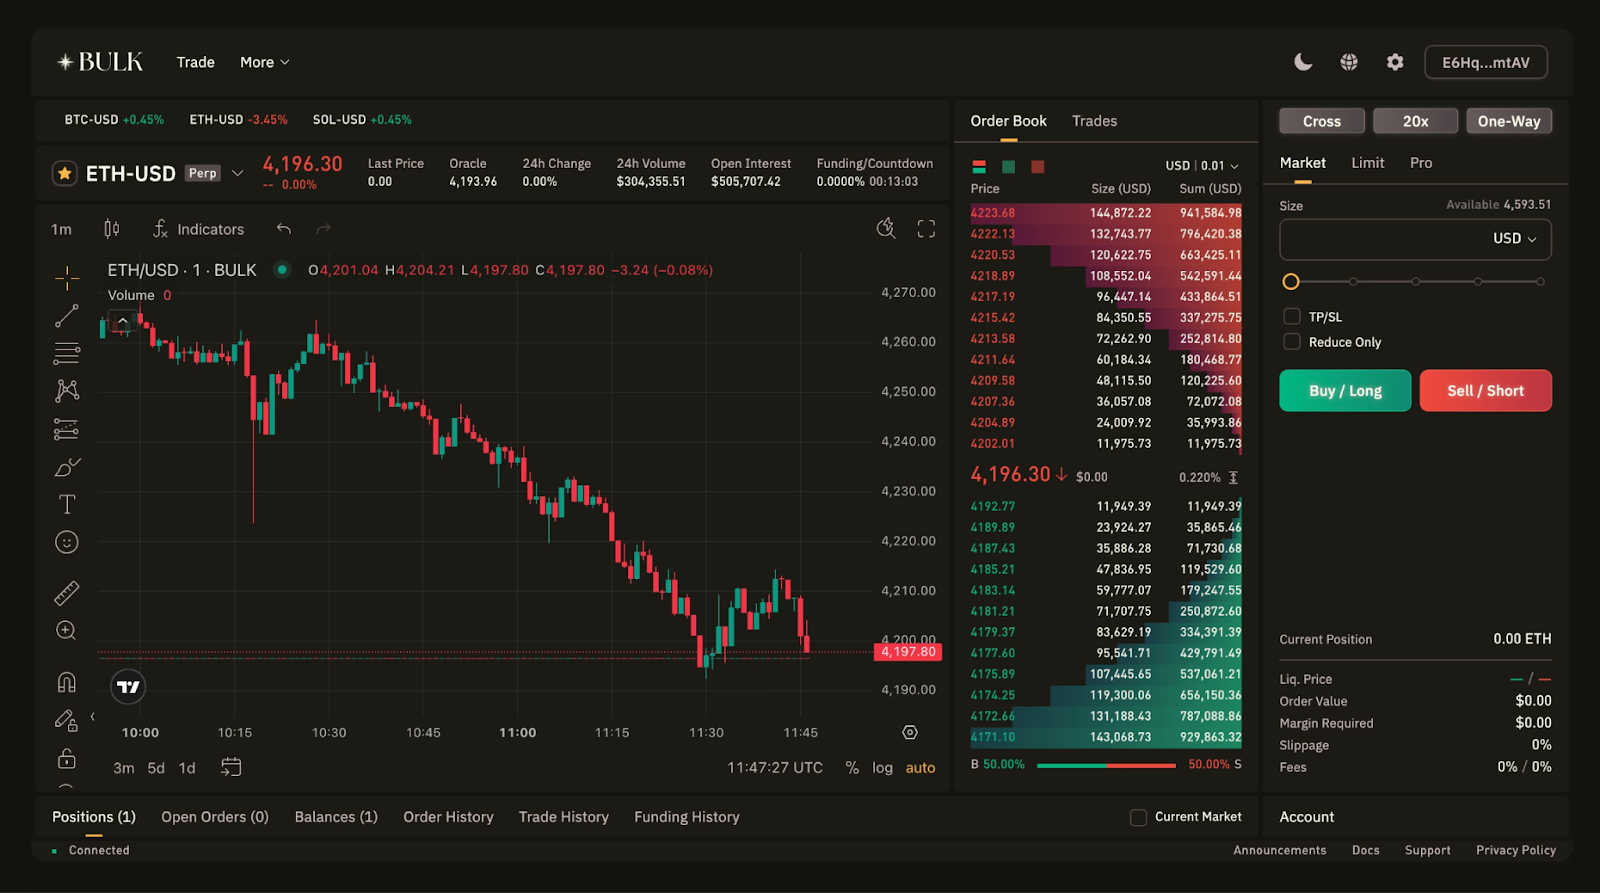Select the BTC-USD ticker
This screenshot has width=1600, height=893.
coord(114,119)
